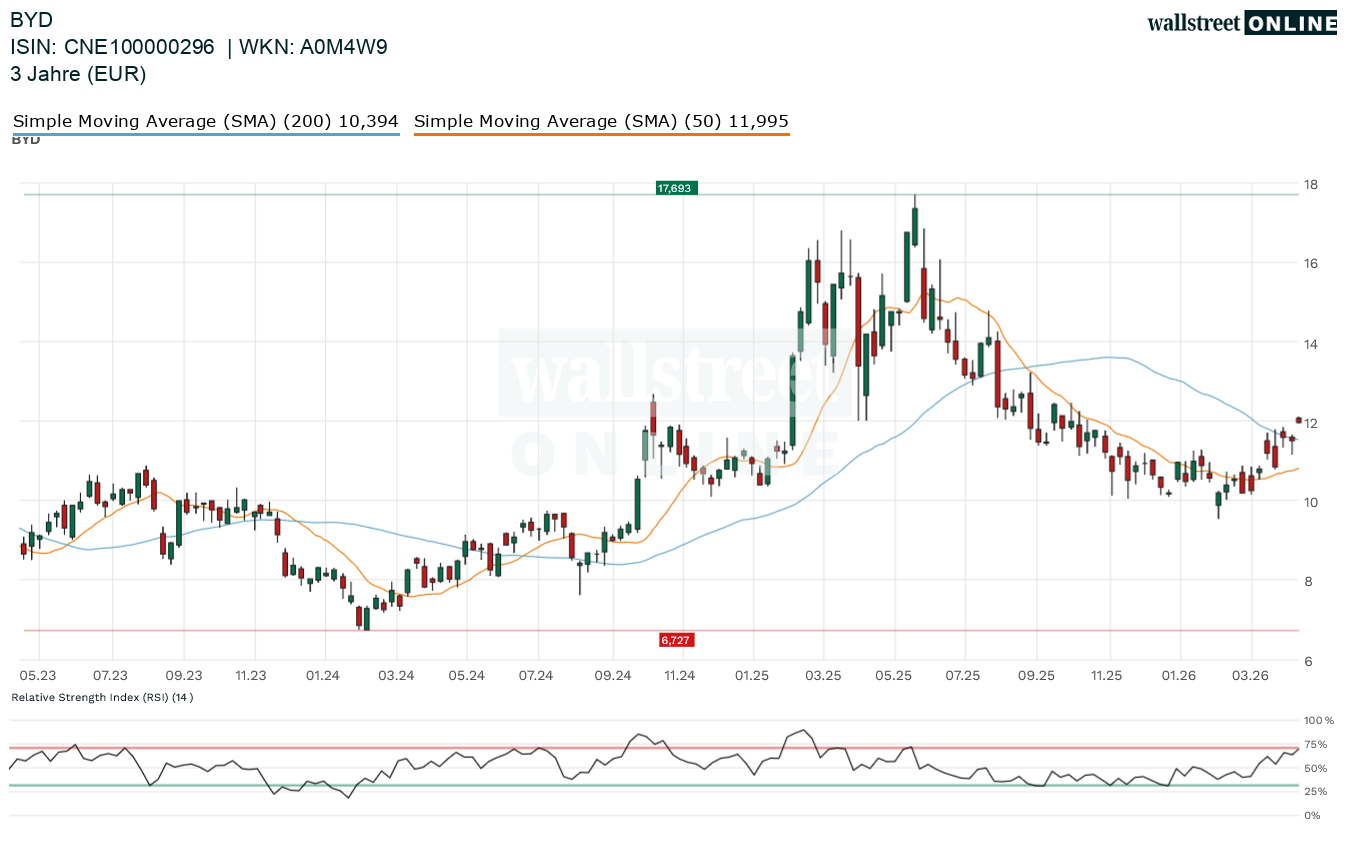
Task: Select the Relative Strength Index (RSI) label
Action: (101, 697)
